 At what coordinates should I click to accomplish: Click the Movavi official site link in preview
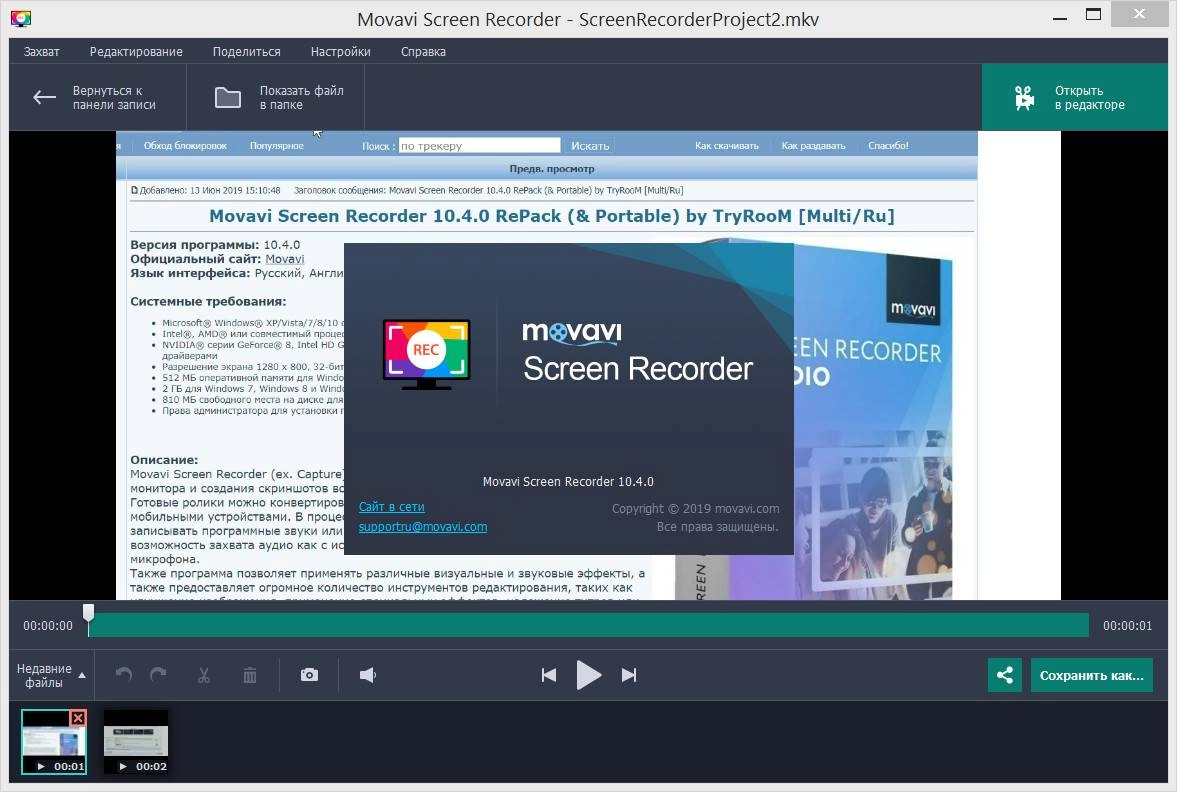[284, 259]
